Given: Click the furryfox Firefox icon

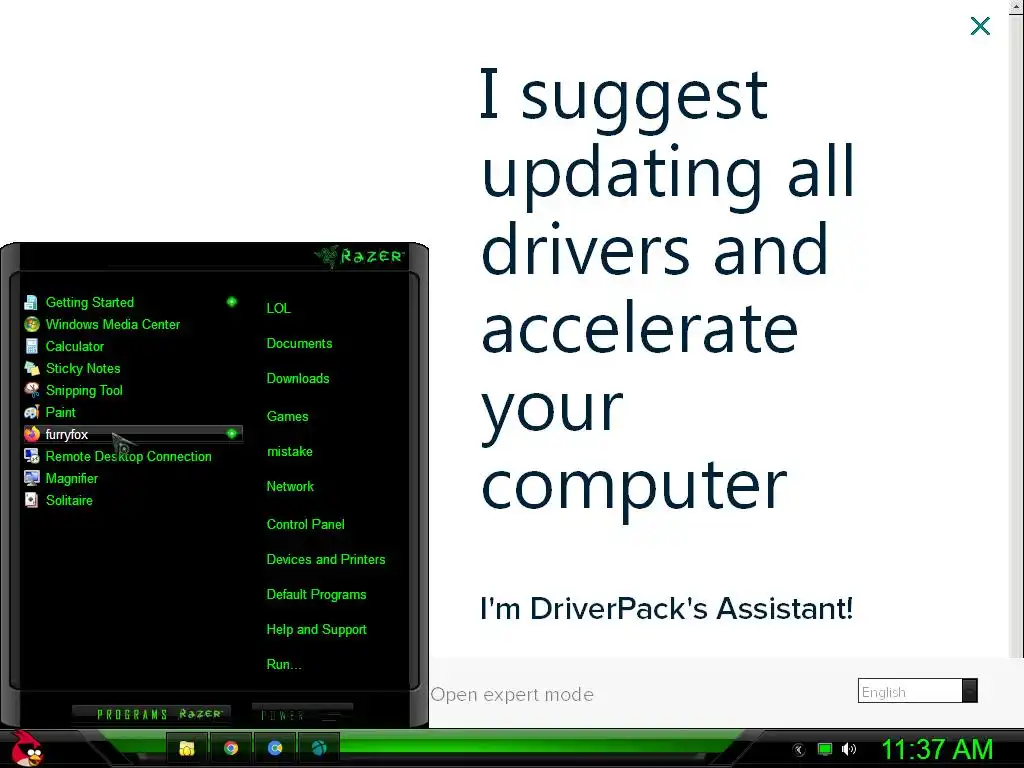Looking at the screenshot, I should tap(31, 434).
